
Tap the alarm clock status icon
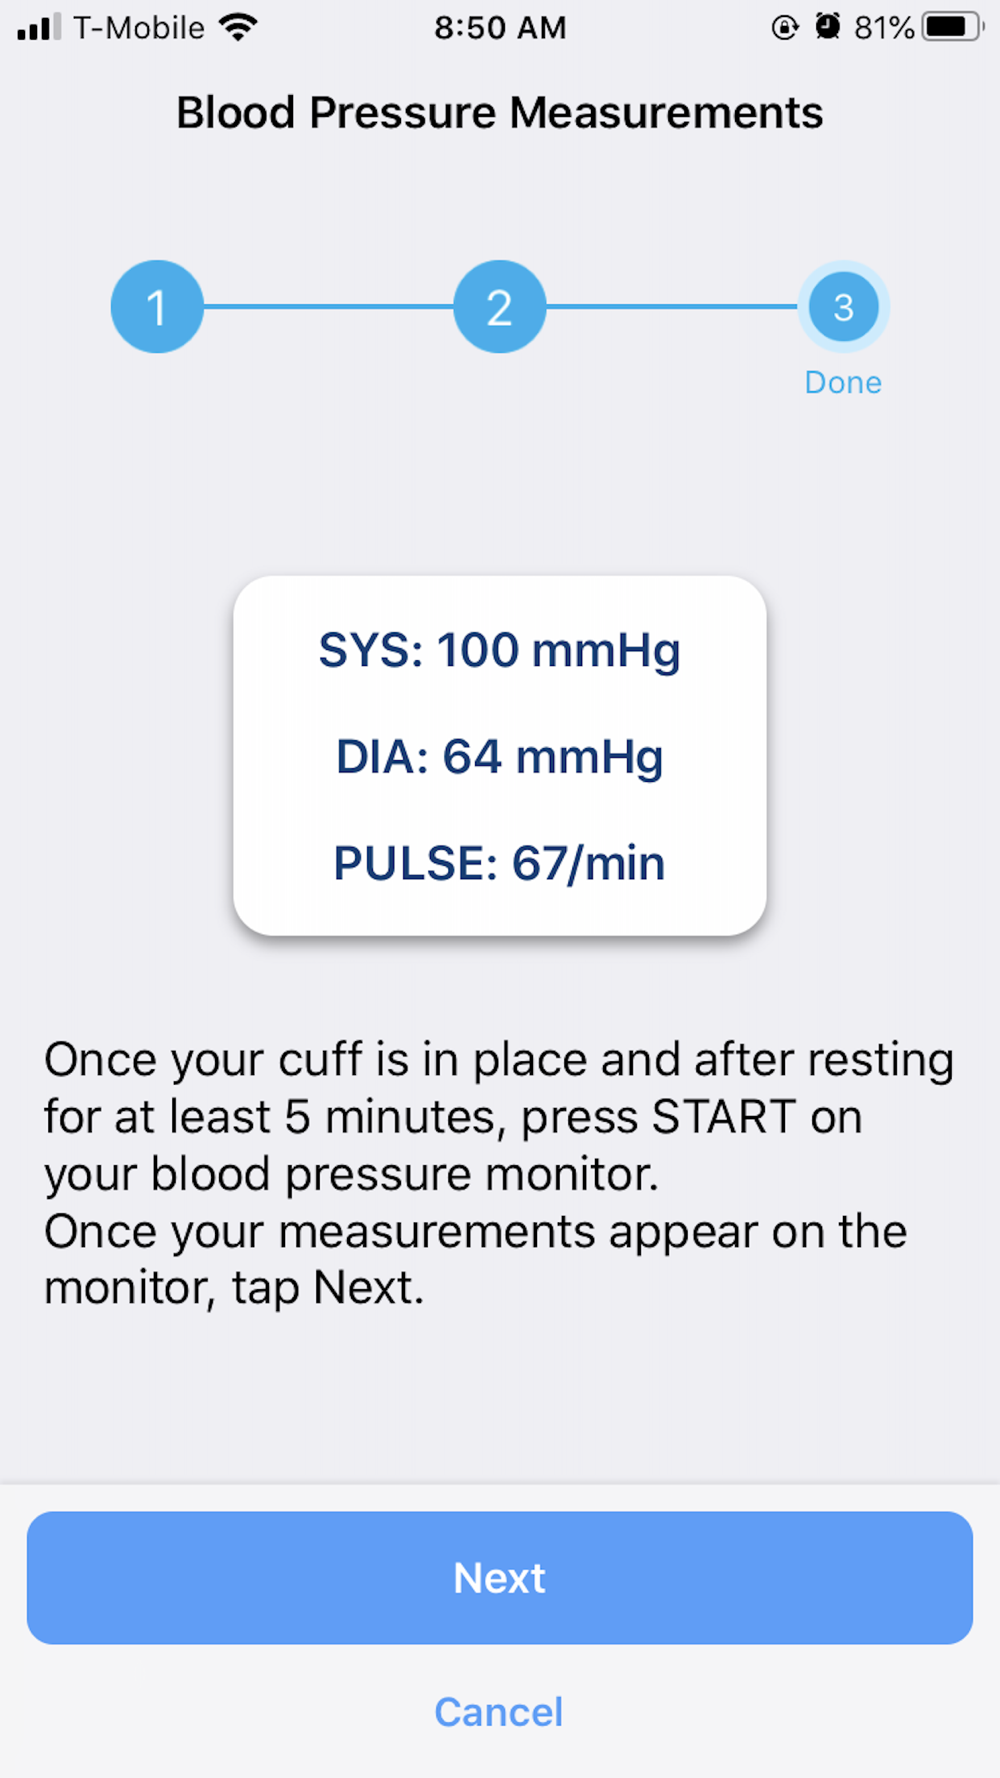pos(827,27)
